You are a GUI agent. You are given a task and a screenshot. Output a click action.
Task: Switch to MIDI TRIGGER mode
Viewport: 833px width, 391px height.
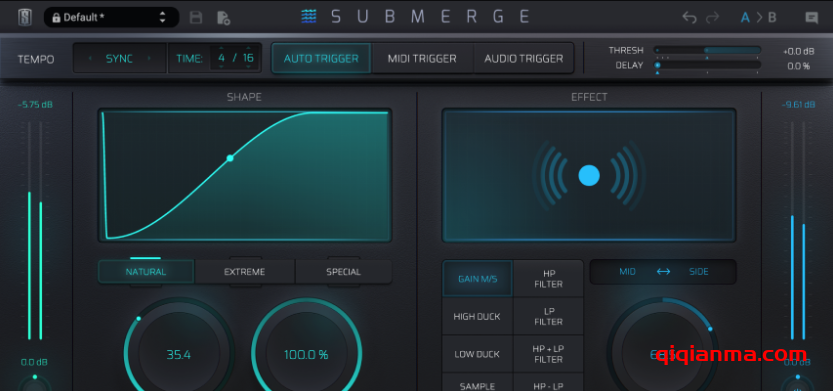coord(422,58)
